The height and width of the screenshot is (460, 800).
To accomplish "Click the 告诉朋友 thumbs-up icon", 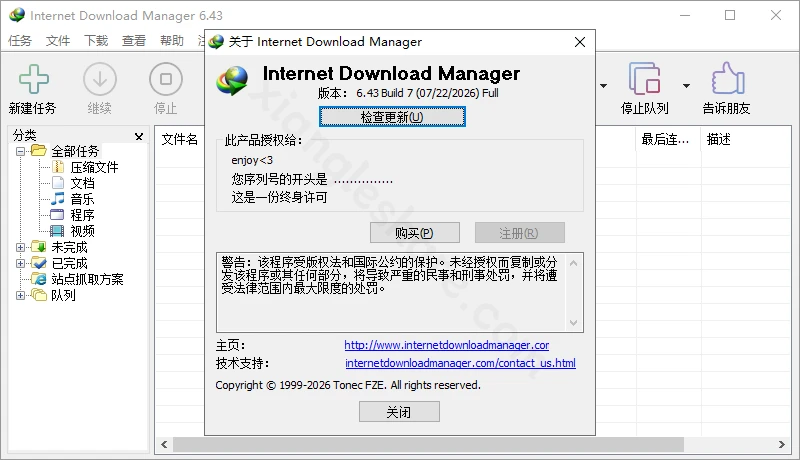I will (x=727, y=79).
